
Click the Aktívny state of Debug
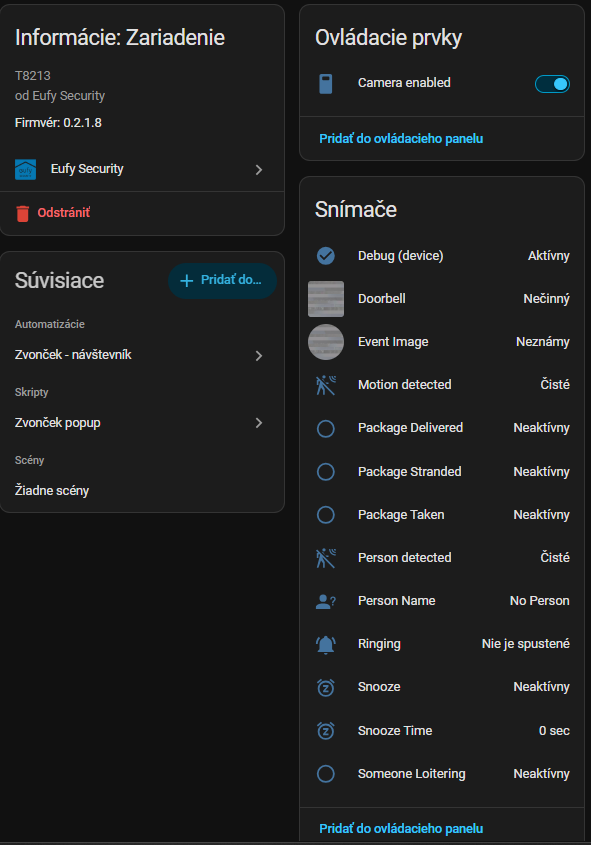click(548, 255)
